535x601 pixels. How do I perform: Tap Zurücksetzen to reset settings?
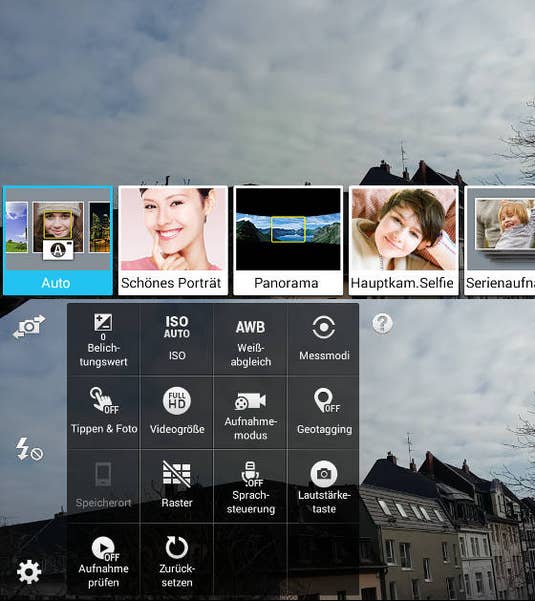[x=177, y=561]
